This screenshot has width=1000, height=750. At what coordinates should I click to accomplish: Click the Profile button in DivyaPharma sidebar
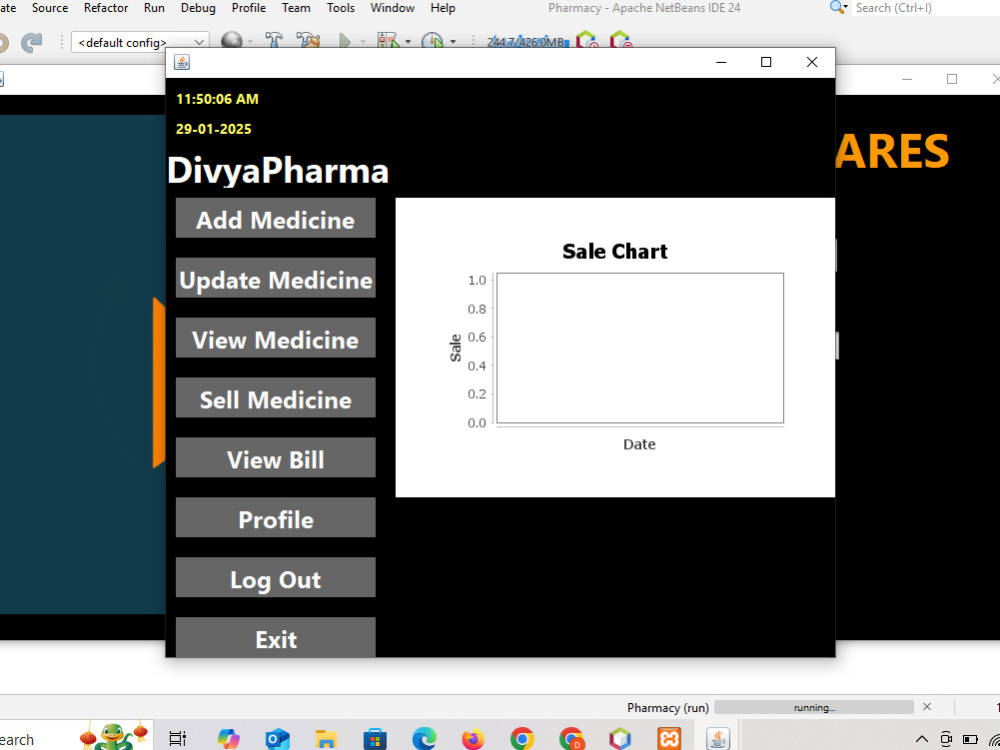click(x=276, y=518)
